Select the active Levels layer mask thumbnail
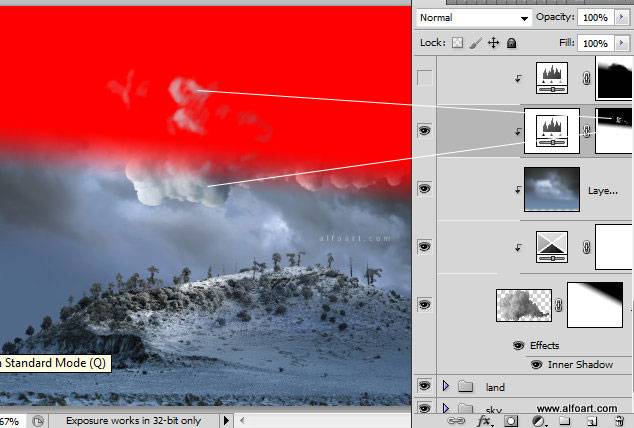 click(x=614, y=131)
